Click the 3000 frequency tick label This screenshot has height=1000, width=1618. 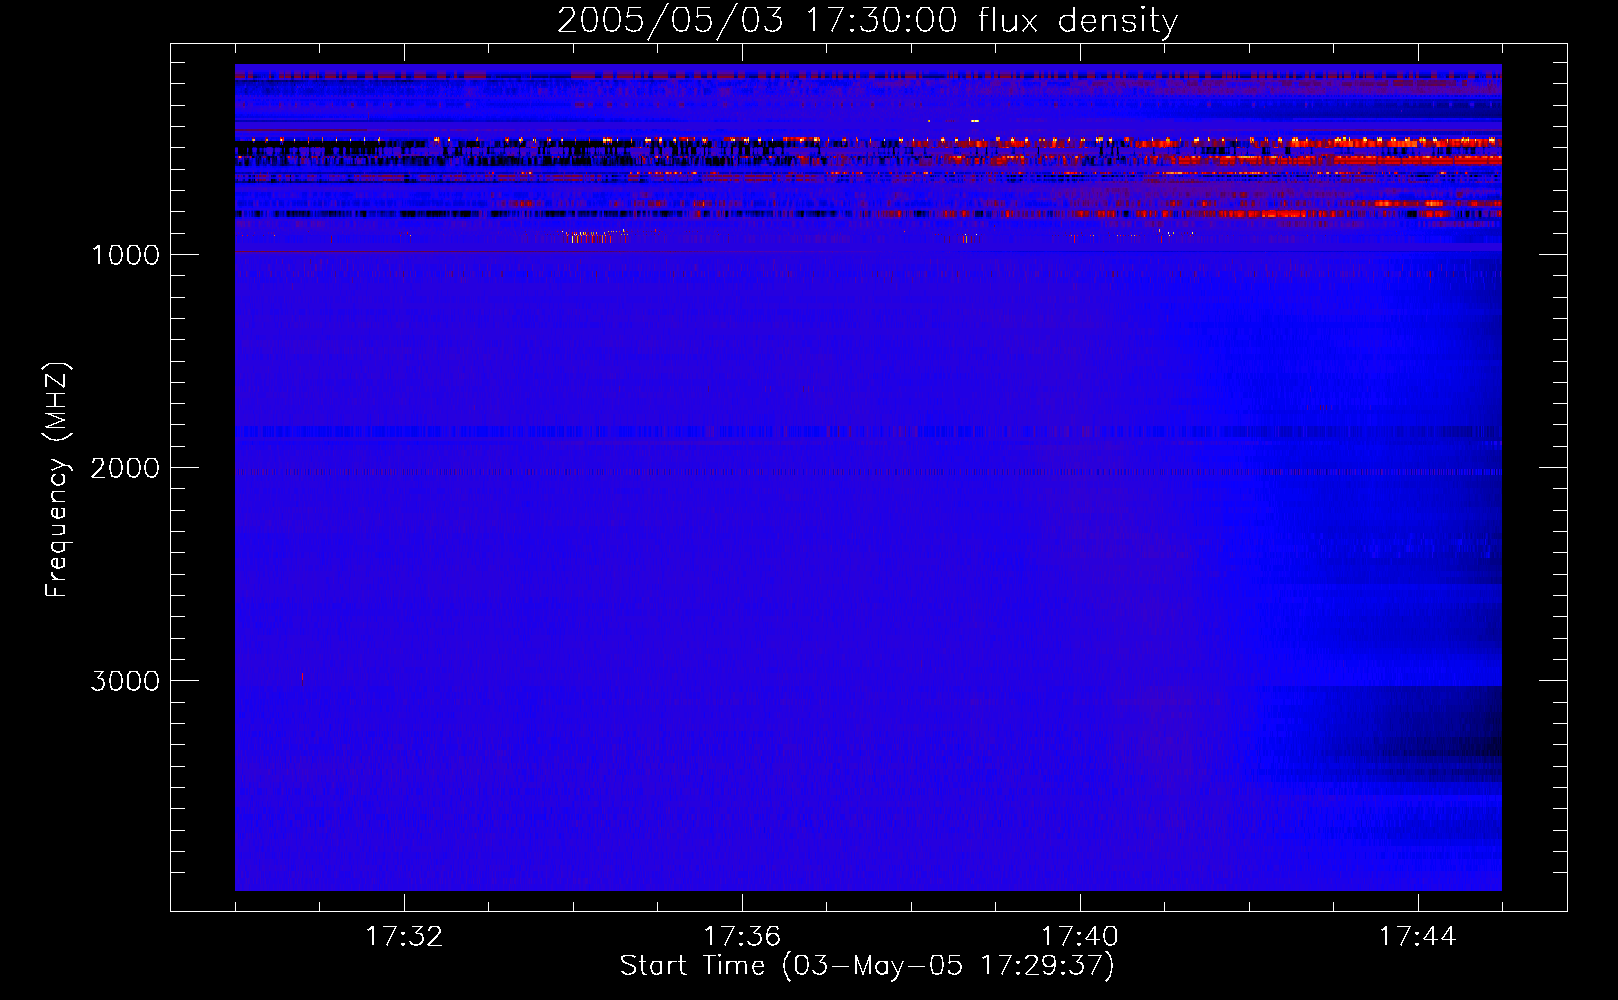click(x=125, y=681)
